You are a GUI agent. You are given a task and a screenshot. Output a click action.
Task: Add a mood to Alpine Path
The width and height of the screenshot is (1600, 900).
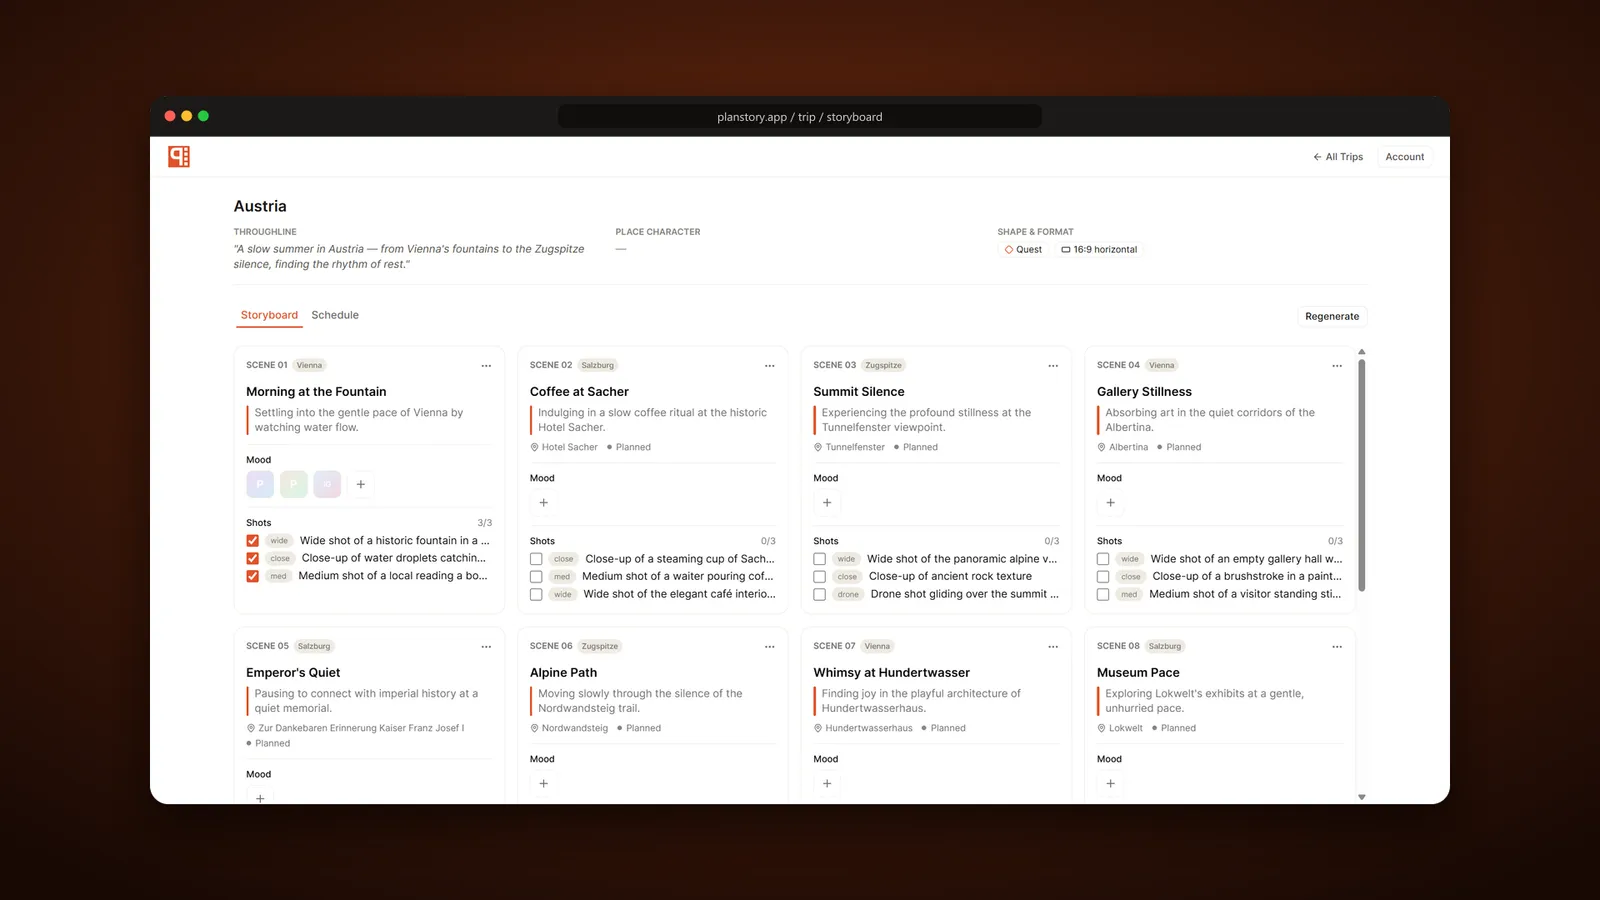[544, 784]
